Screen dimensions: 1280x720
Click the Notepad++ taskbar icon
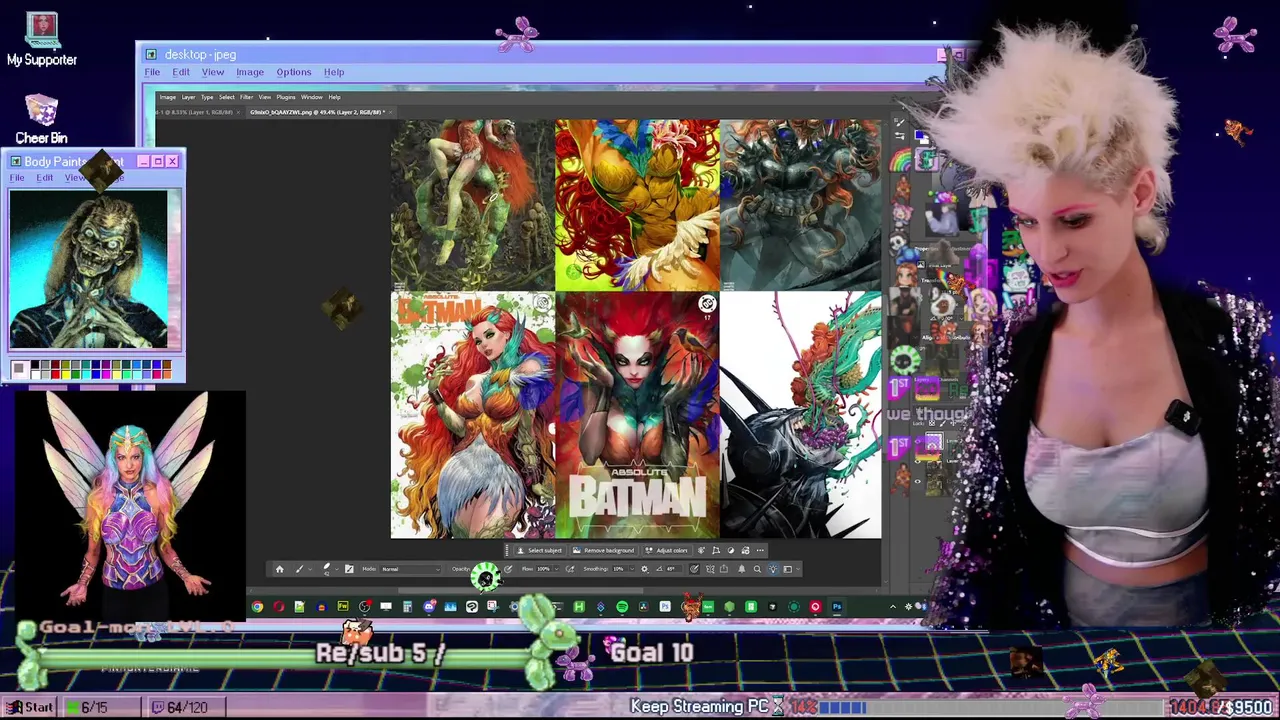[299, 606]
